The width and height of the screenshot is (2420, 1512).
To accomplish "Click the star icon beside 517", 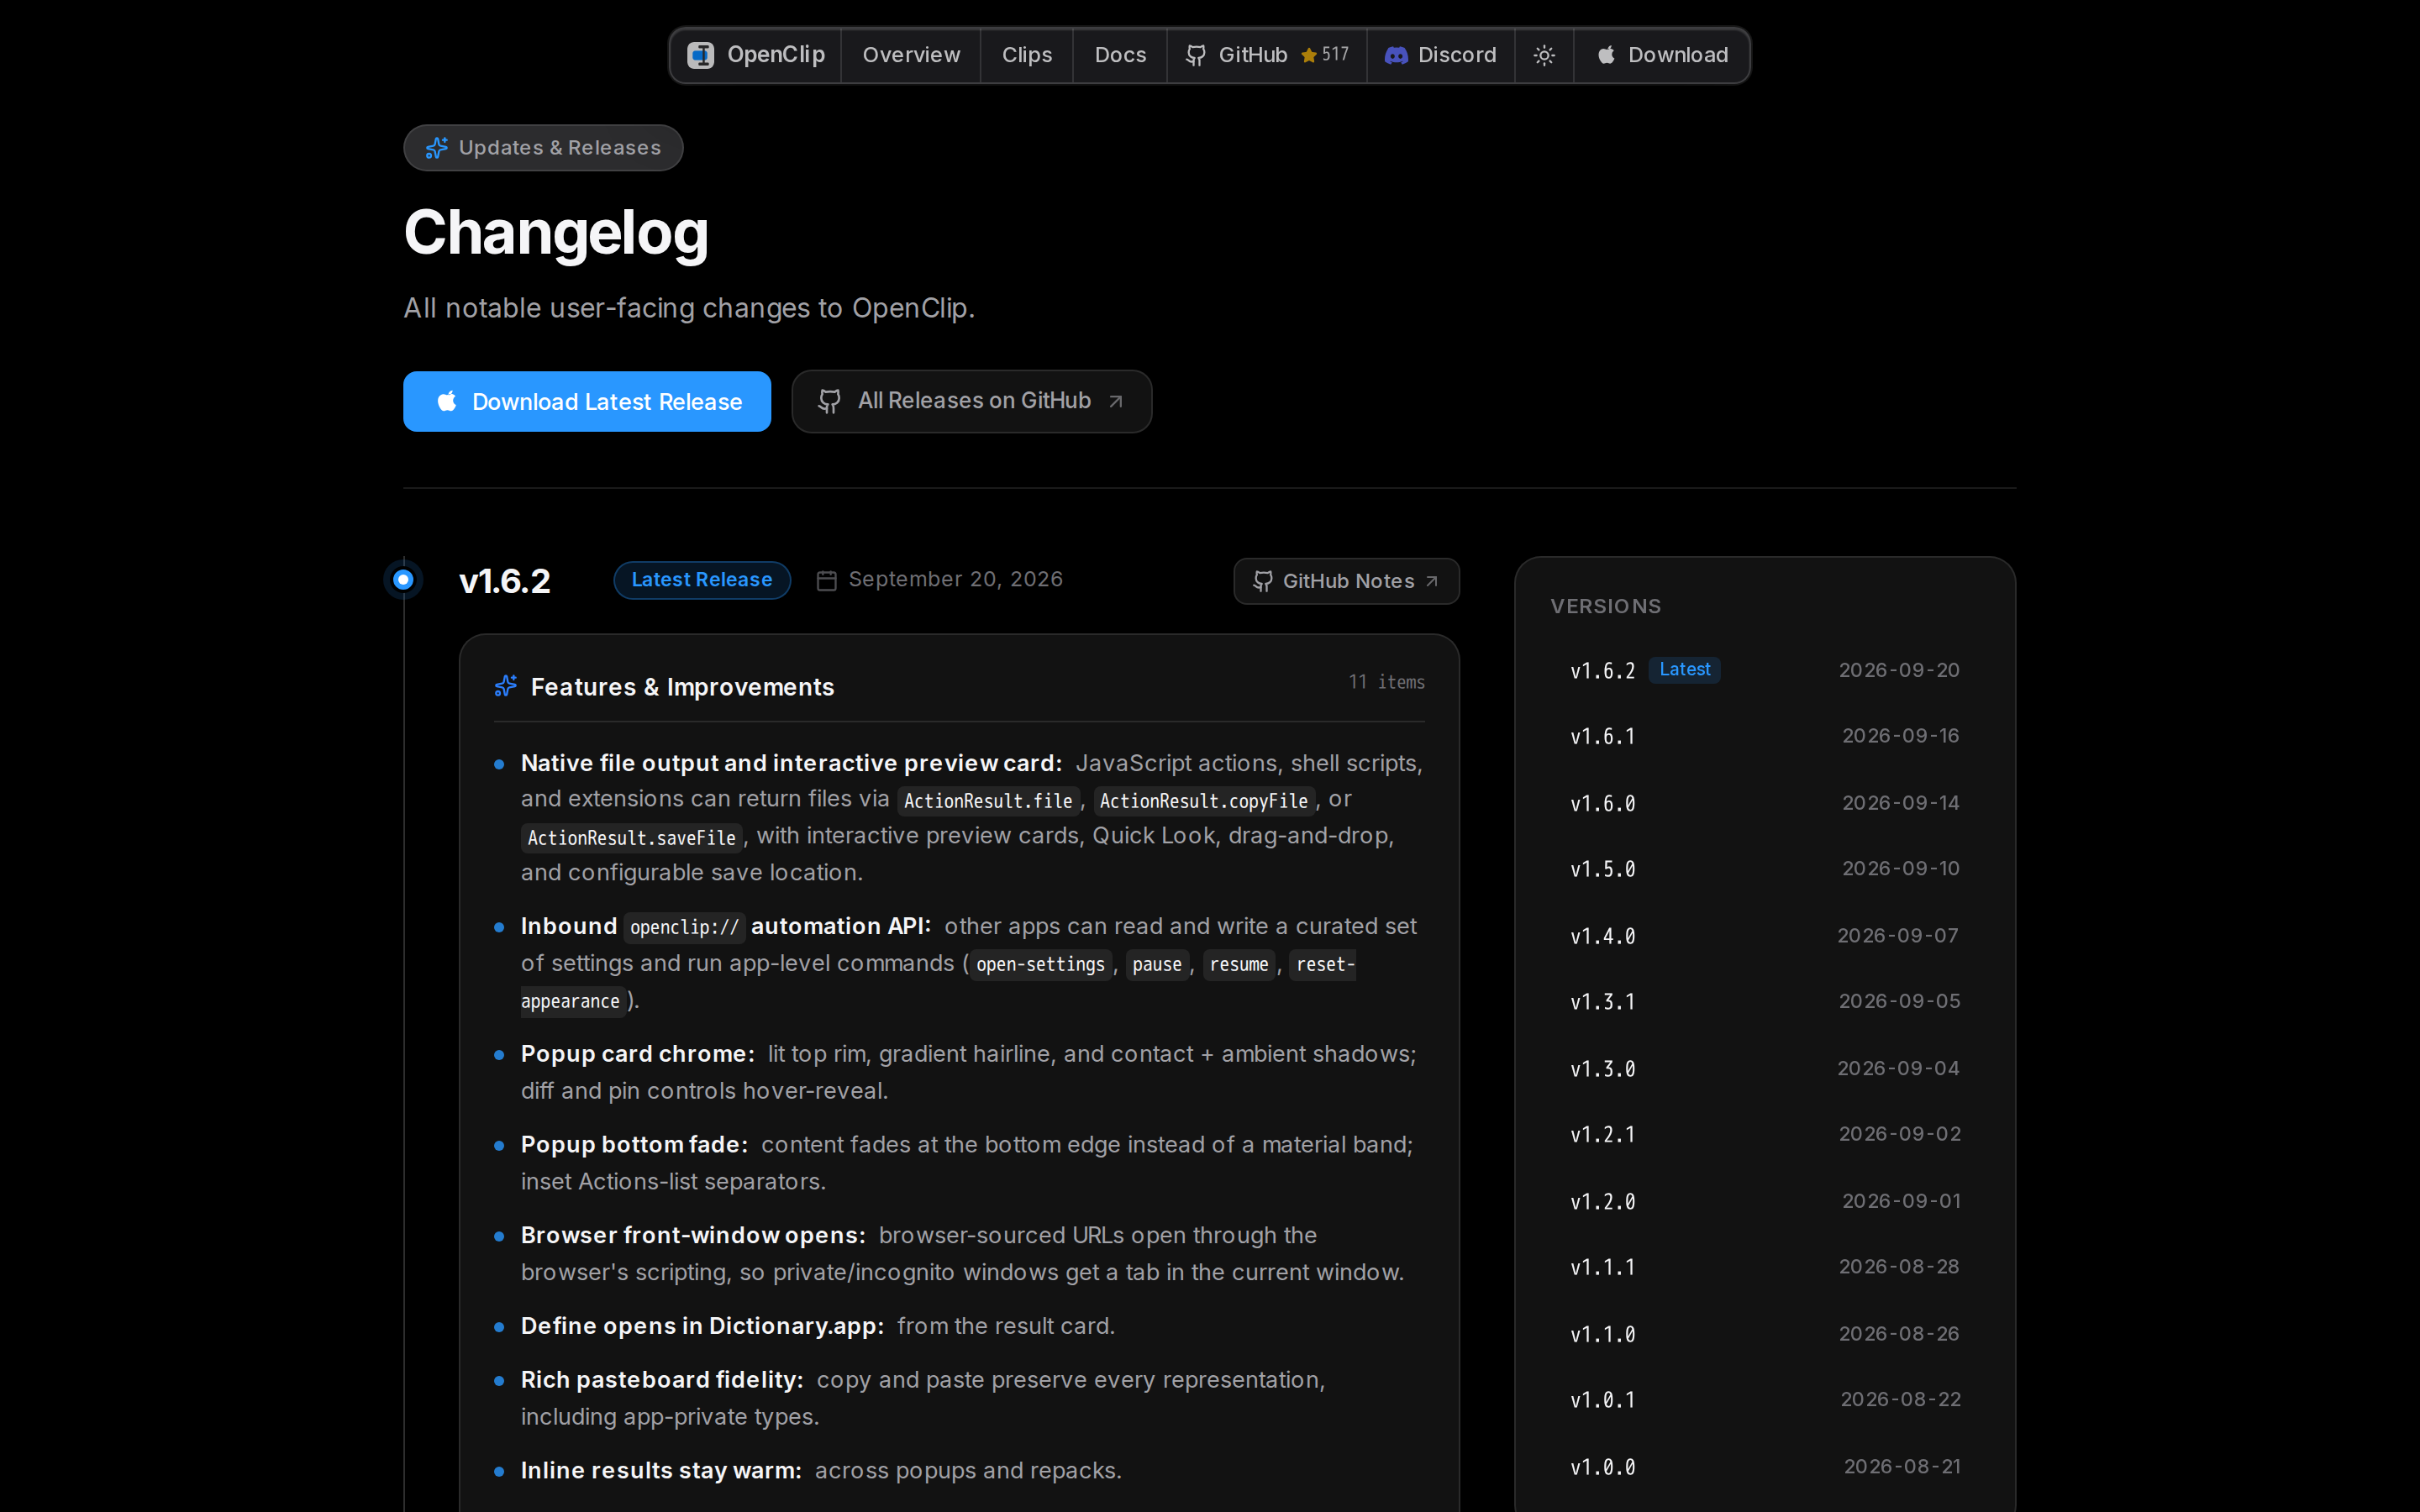I will click(1308, 55).
